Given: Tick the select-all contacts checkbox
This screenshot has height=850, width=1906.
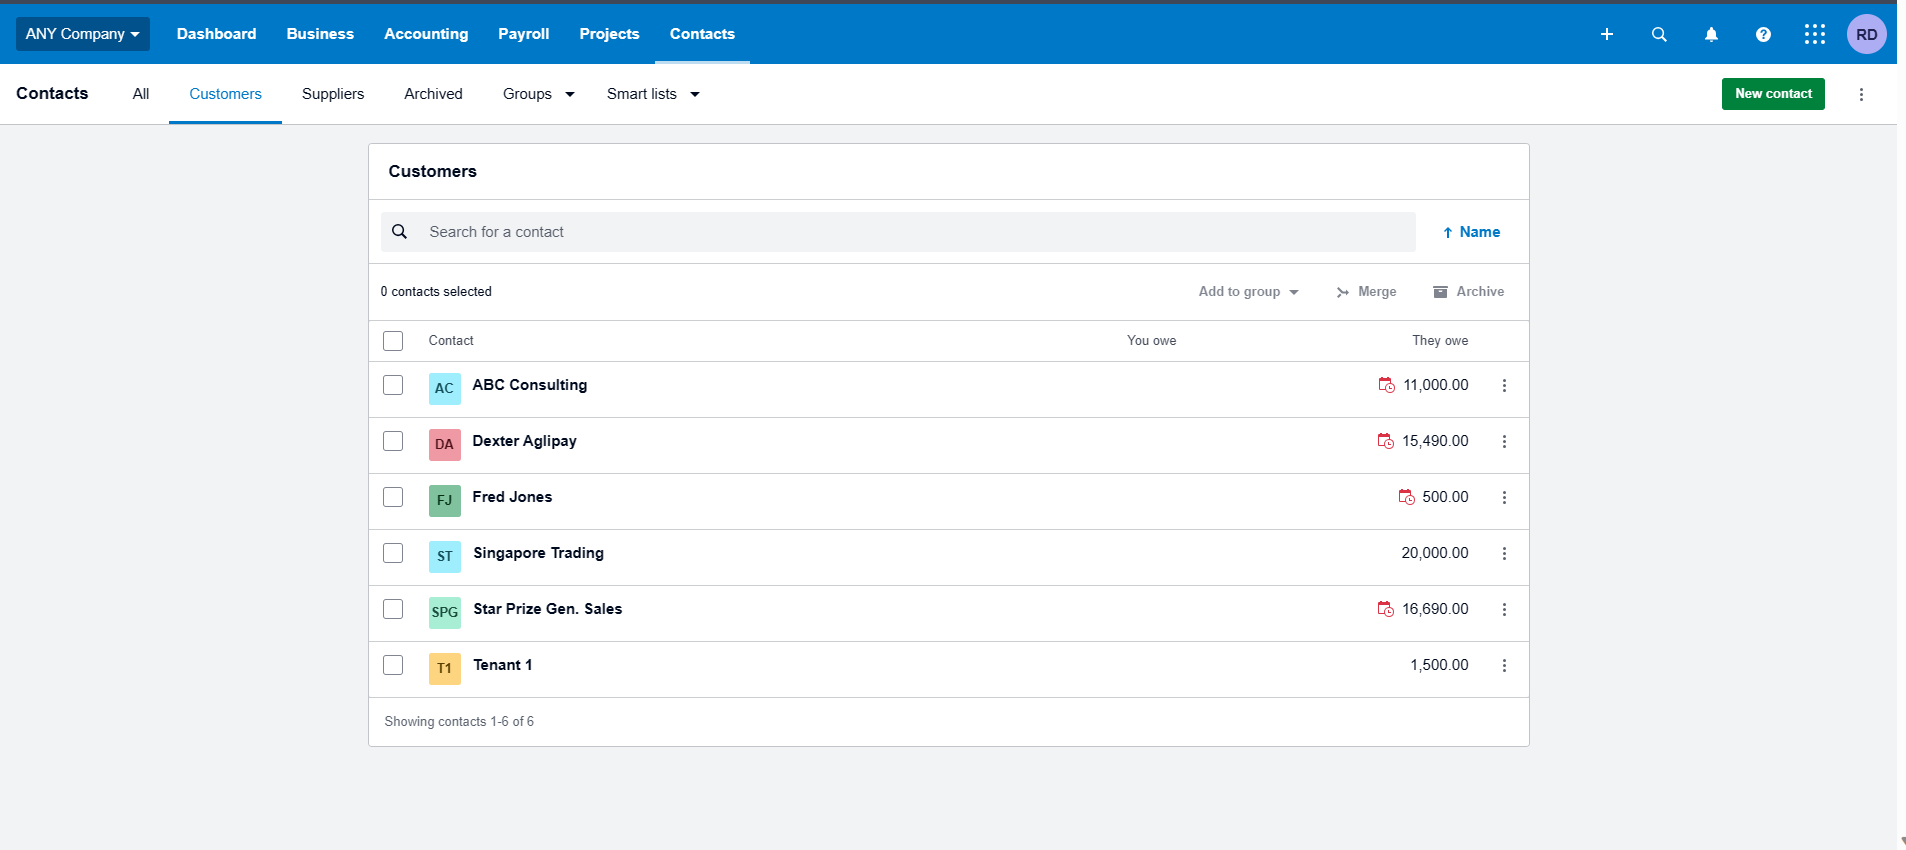Looking at the screenshot, I should click(393, 341).
